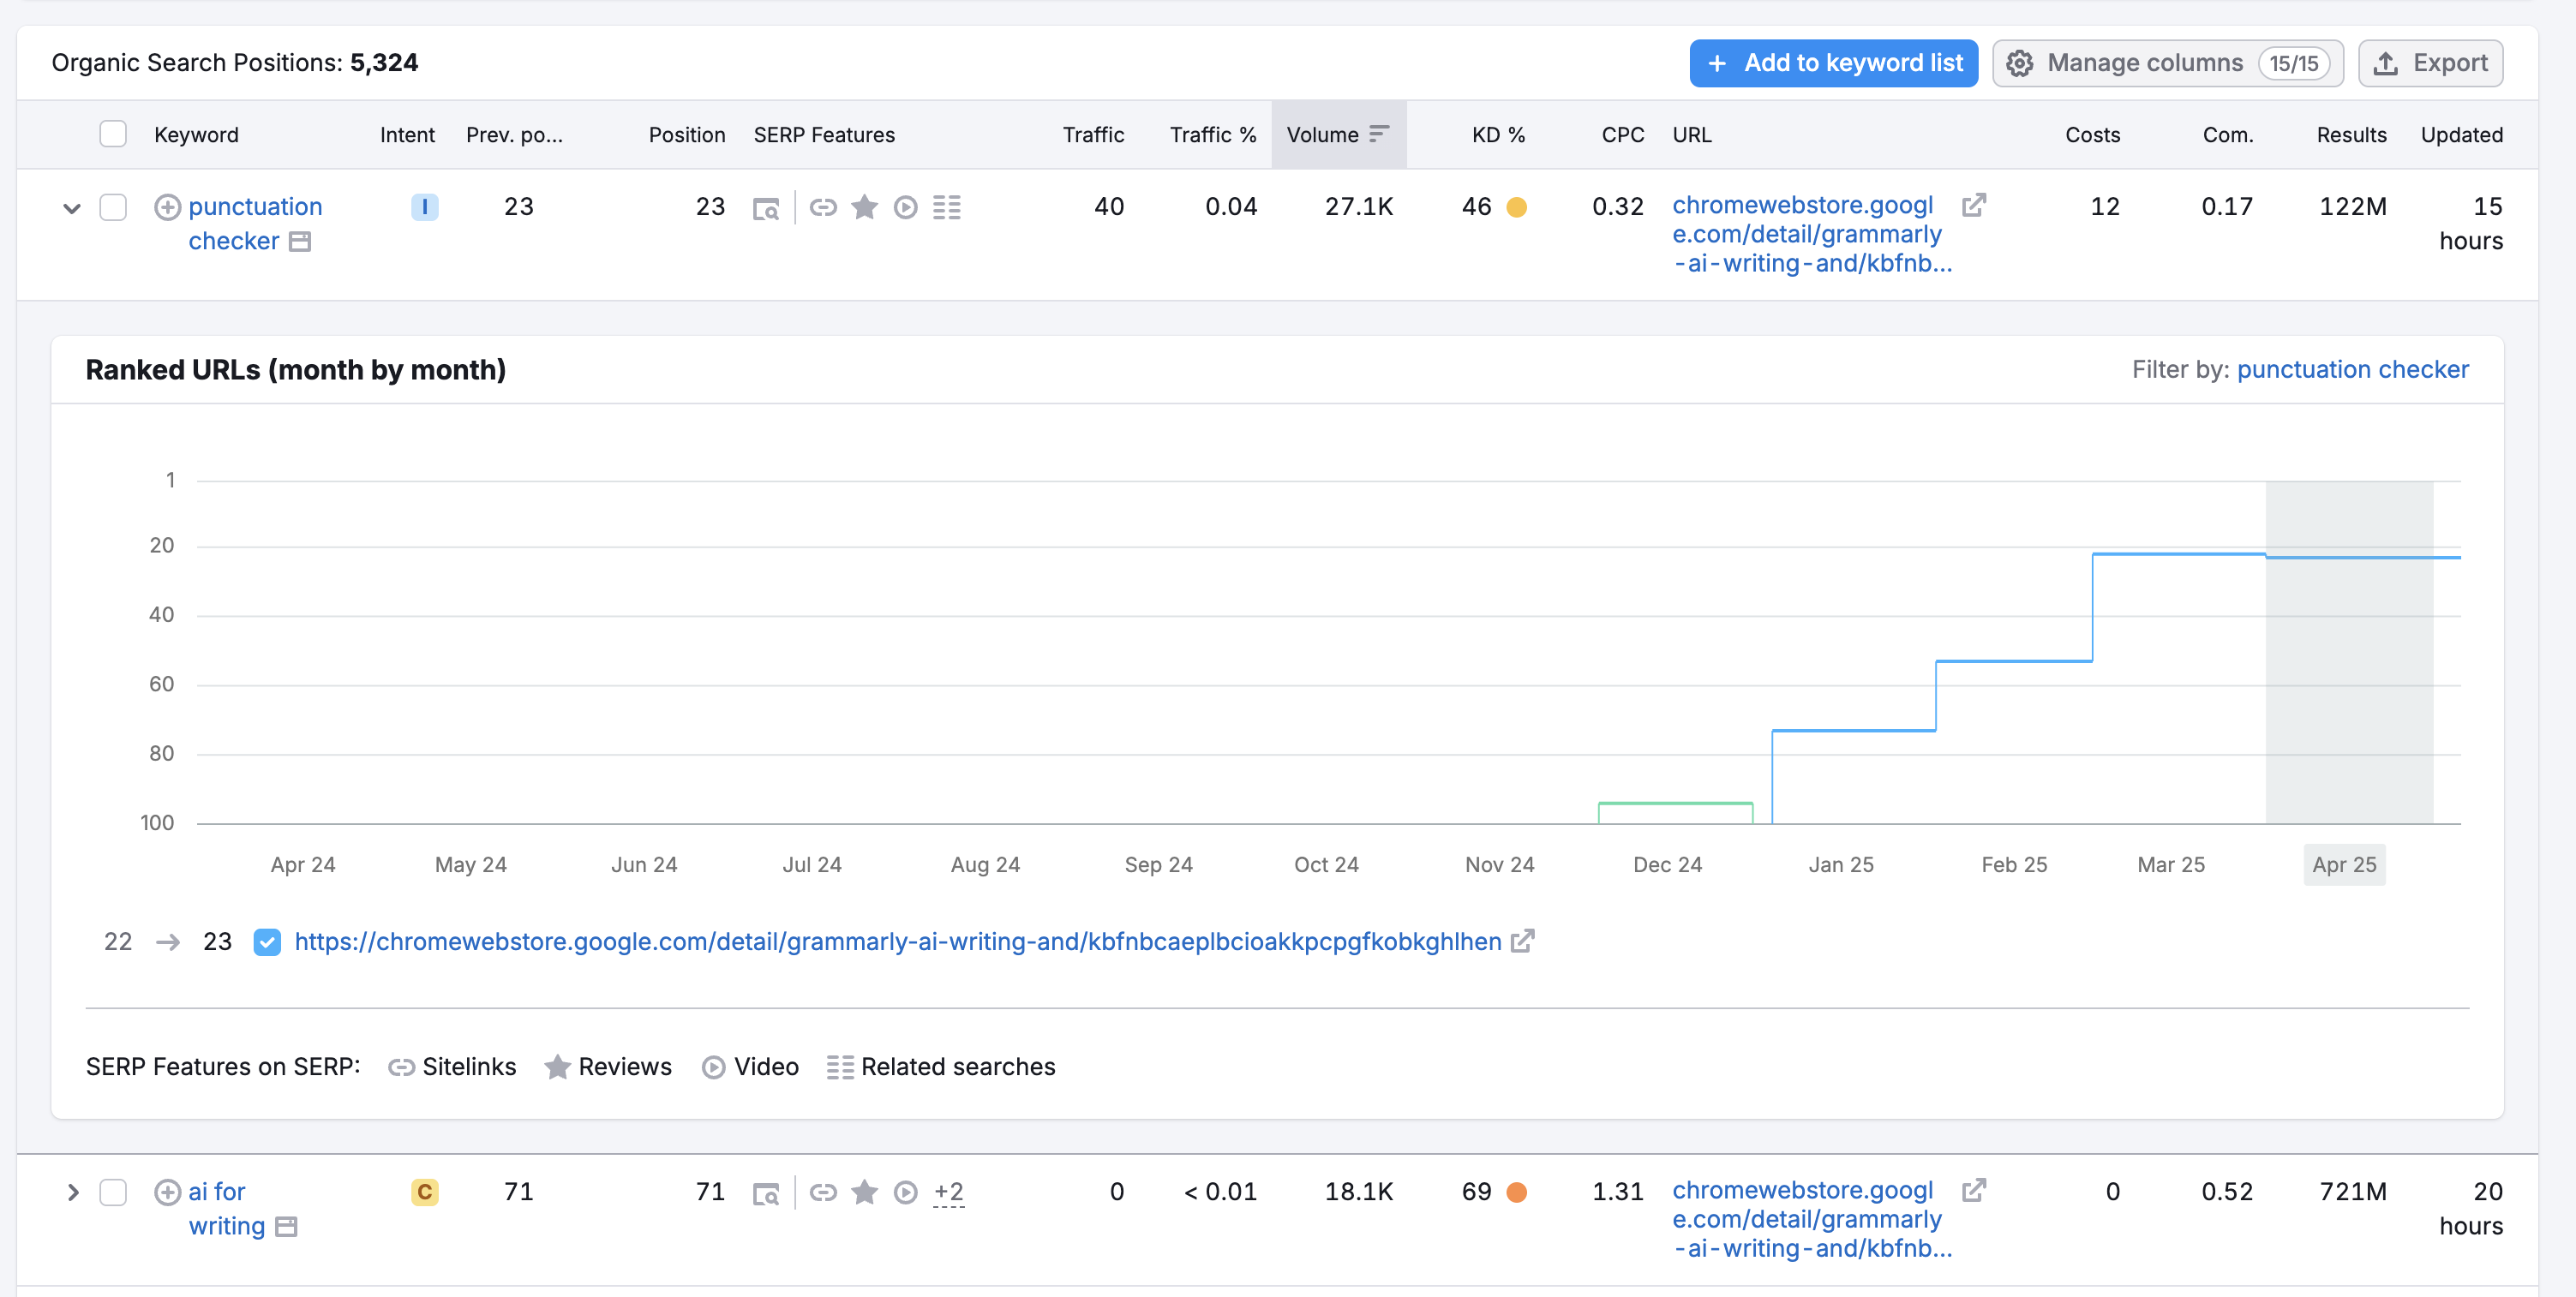This screenshot has width=2576, height=1297.
Task: Sort by the KD % column header
Action: tap(1497, 134)
